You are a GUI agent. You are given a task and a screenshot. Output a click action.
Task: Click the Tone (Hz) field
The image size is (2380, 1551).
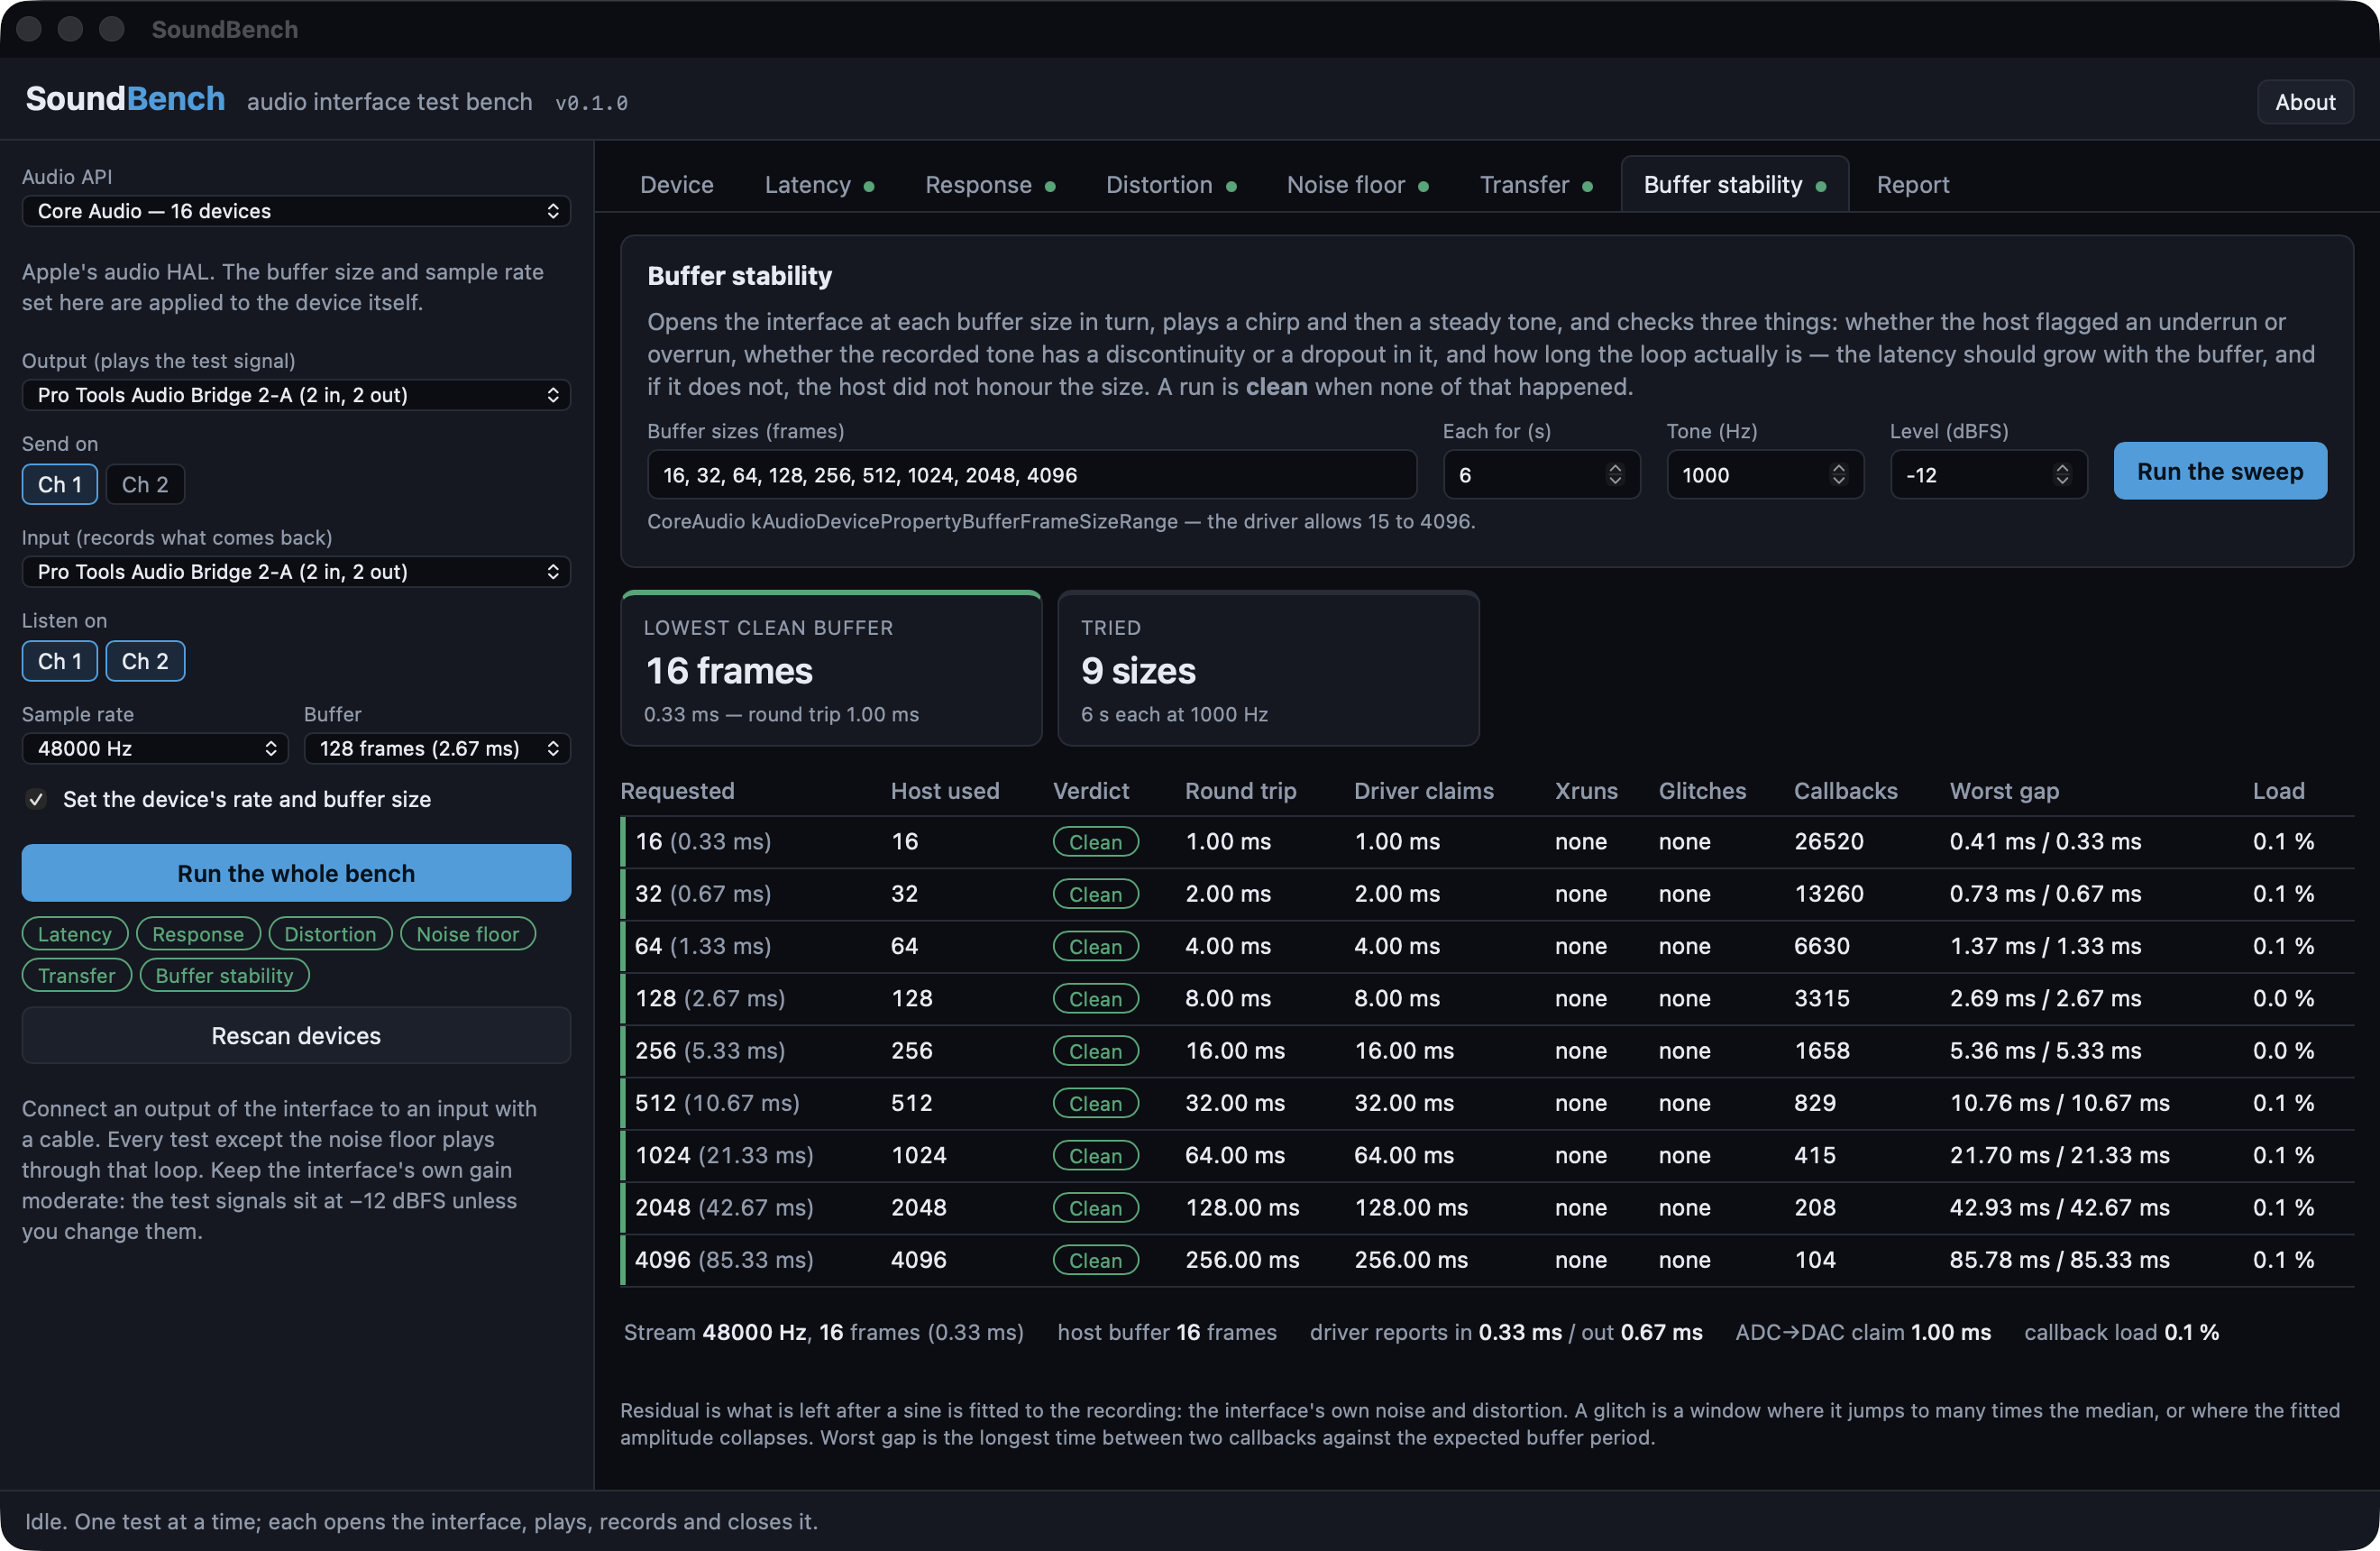tap(1764, 475)
